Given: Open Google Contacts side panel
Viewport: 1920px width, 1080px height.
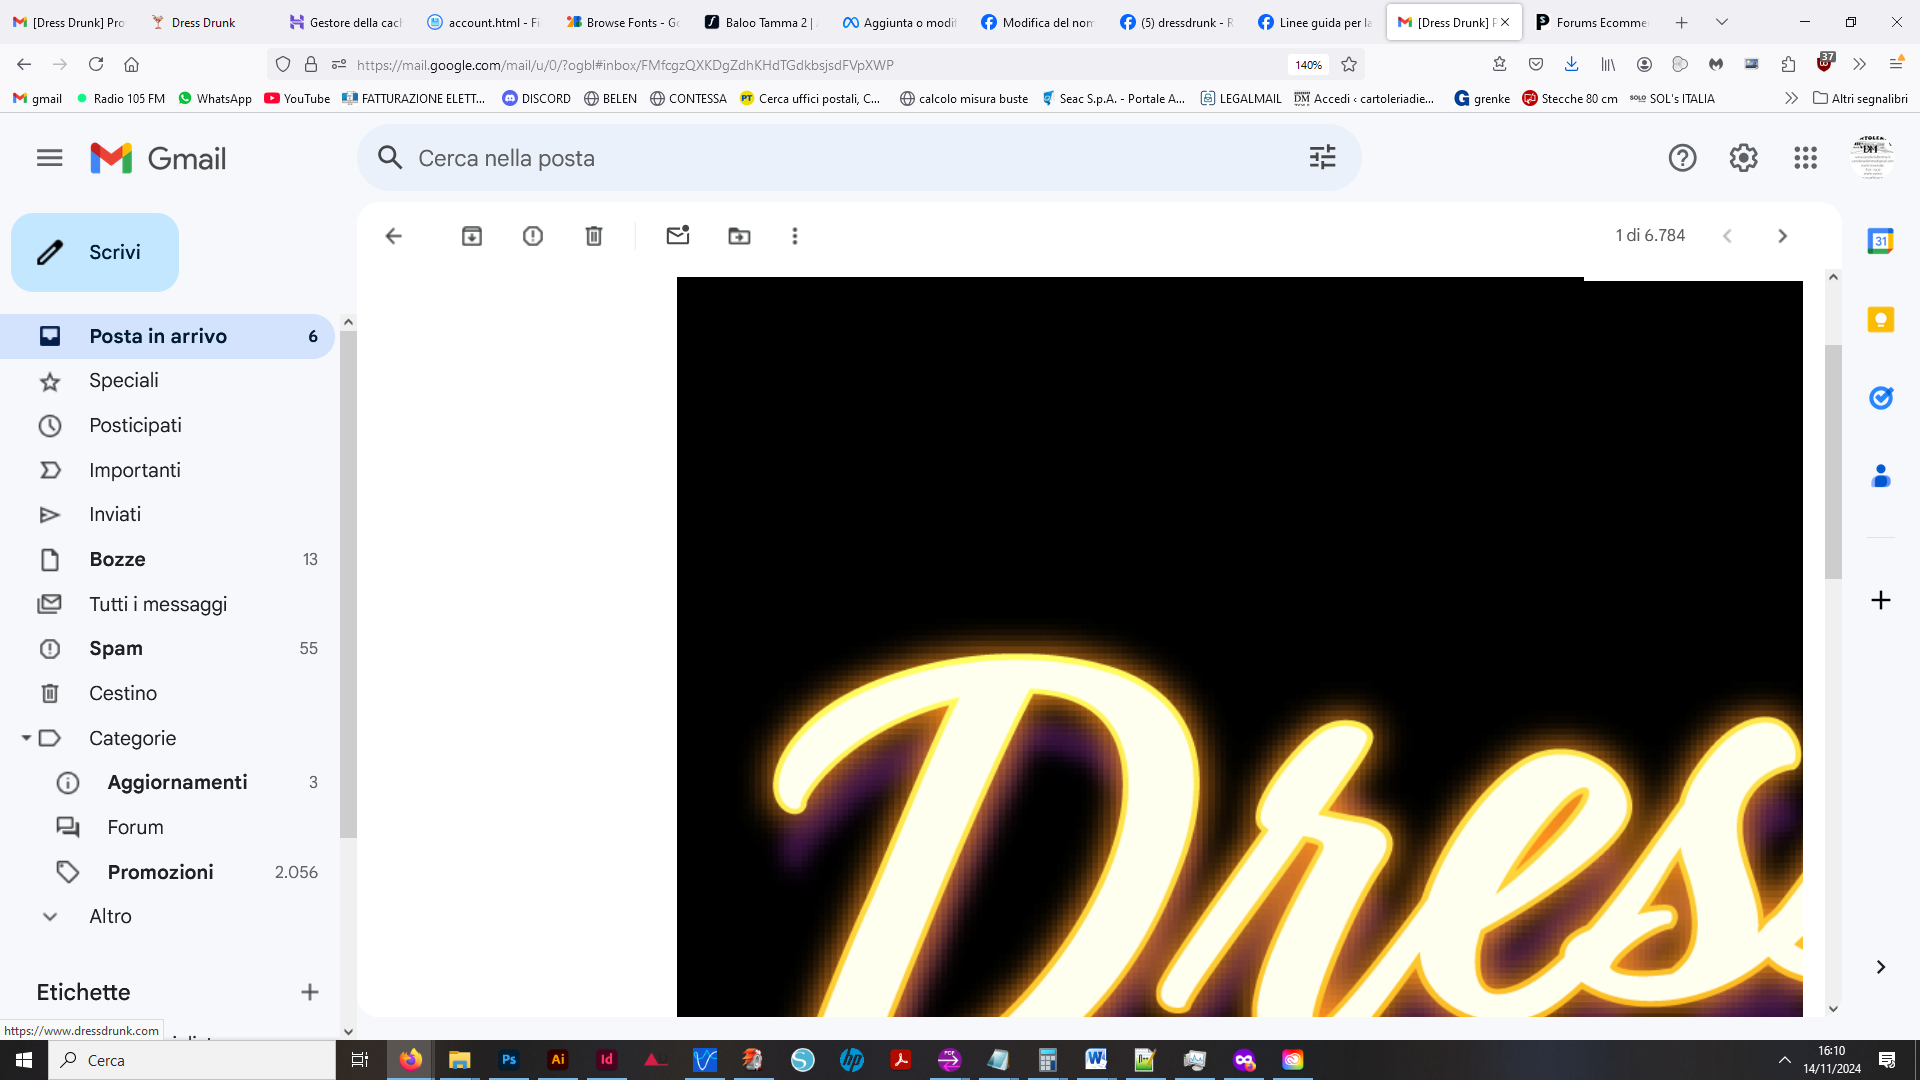Looking at the screenshot, I should 1881,477.
